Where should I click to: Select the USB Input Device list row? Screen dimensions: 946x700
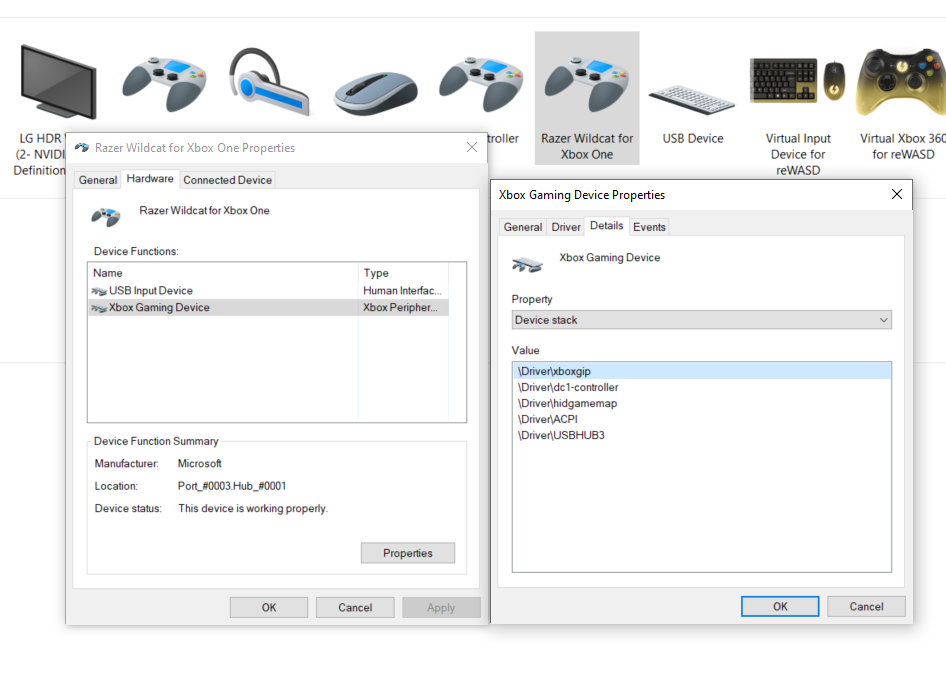[x=269, y=291]
